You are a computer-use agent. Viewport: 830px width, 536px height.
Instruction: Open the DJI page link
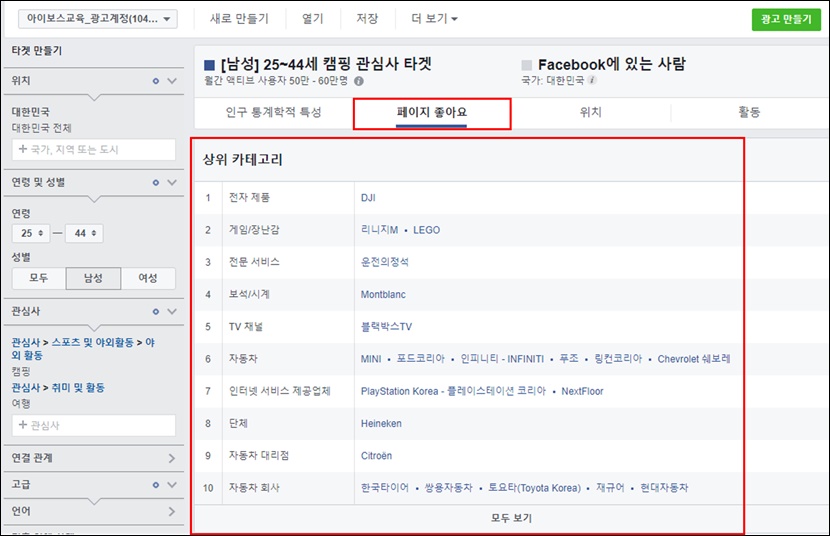[x=368, y=198]
